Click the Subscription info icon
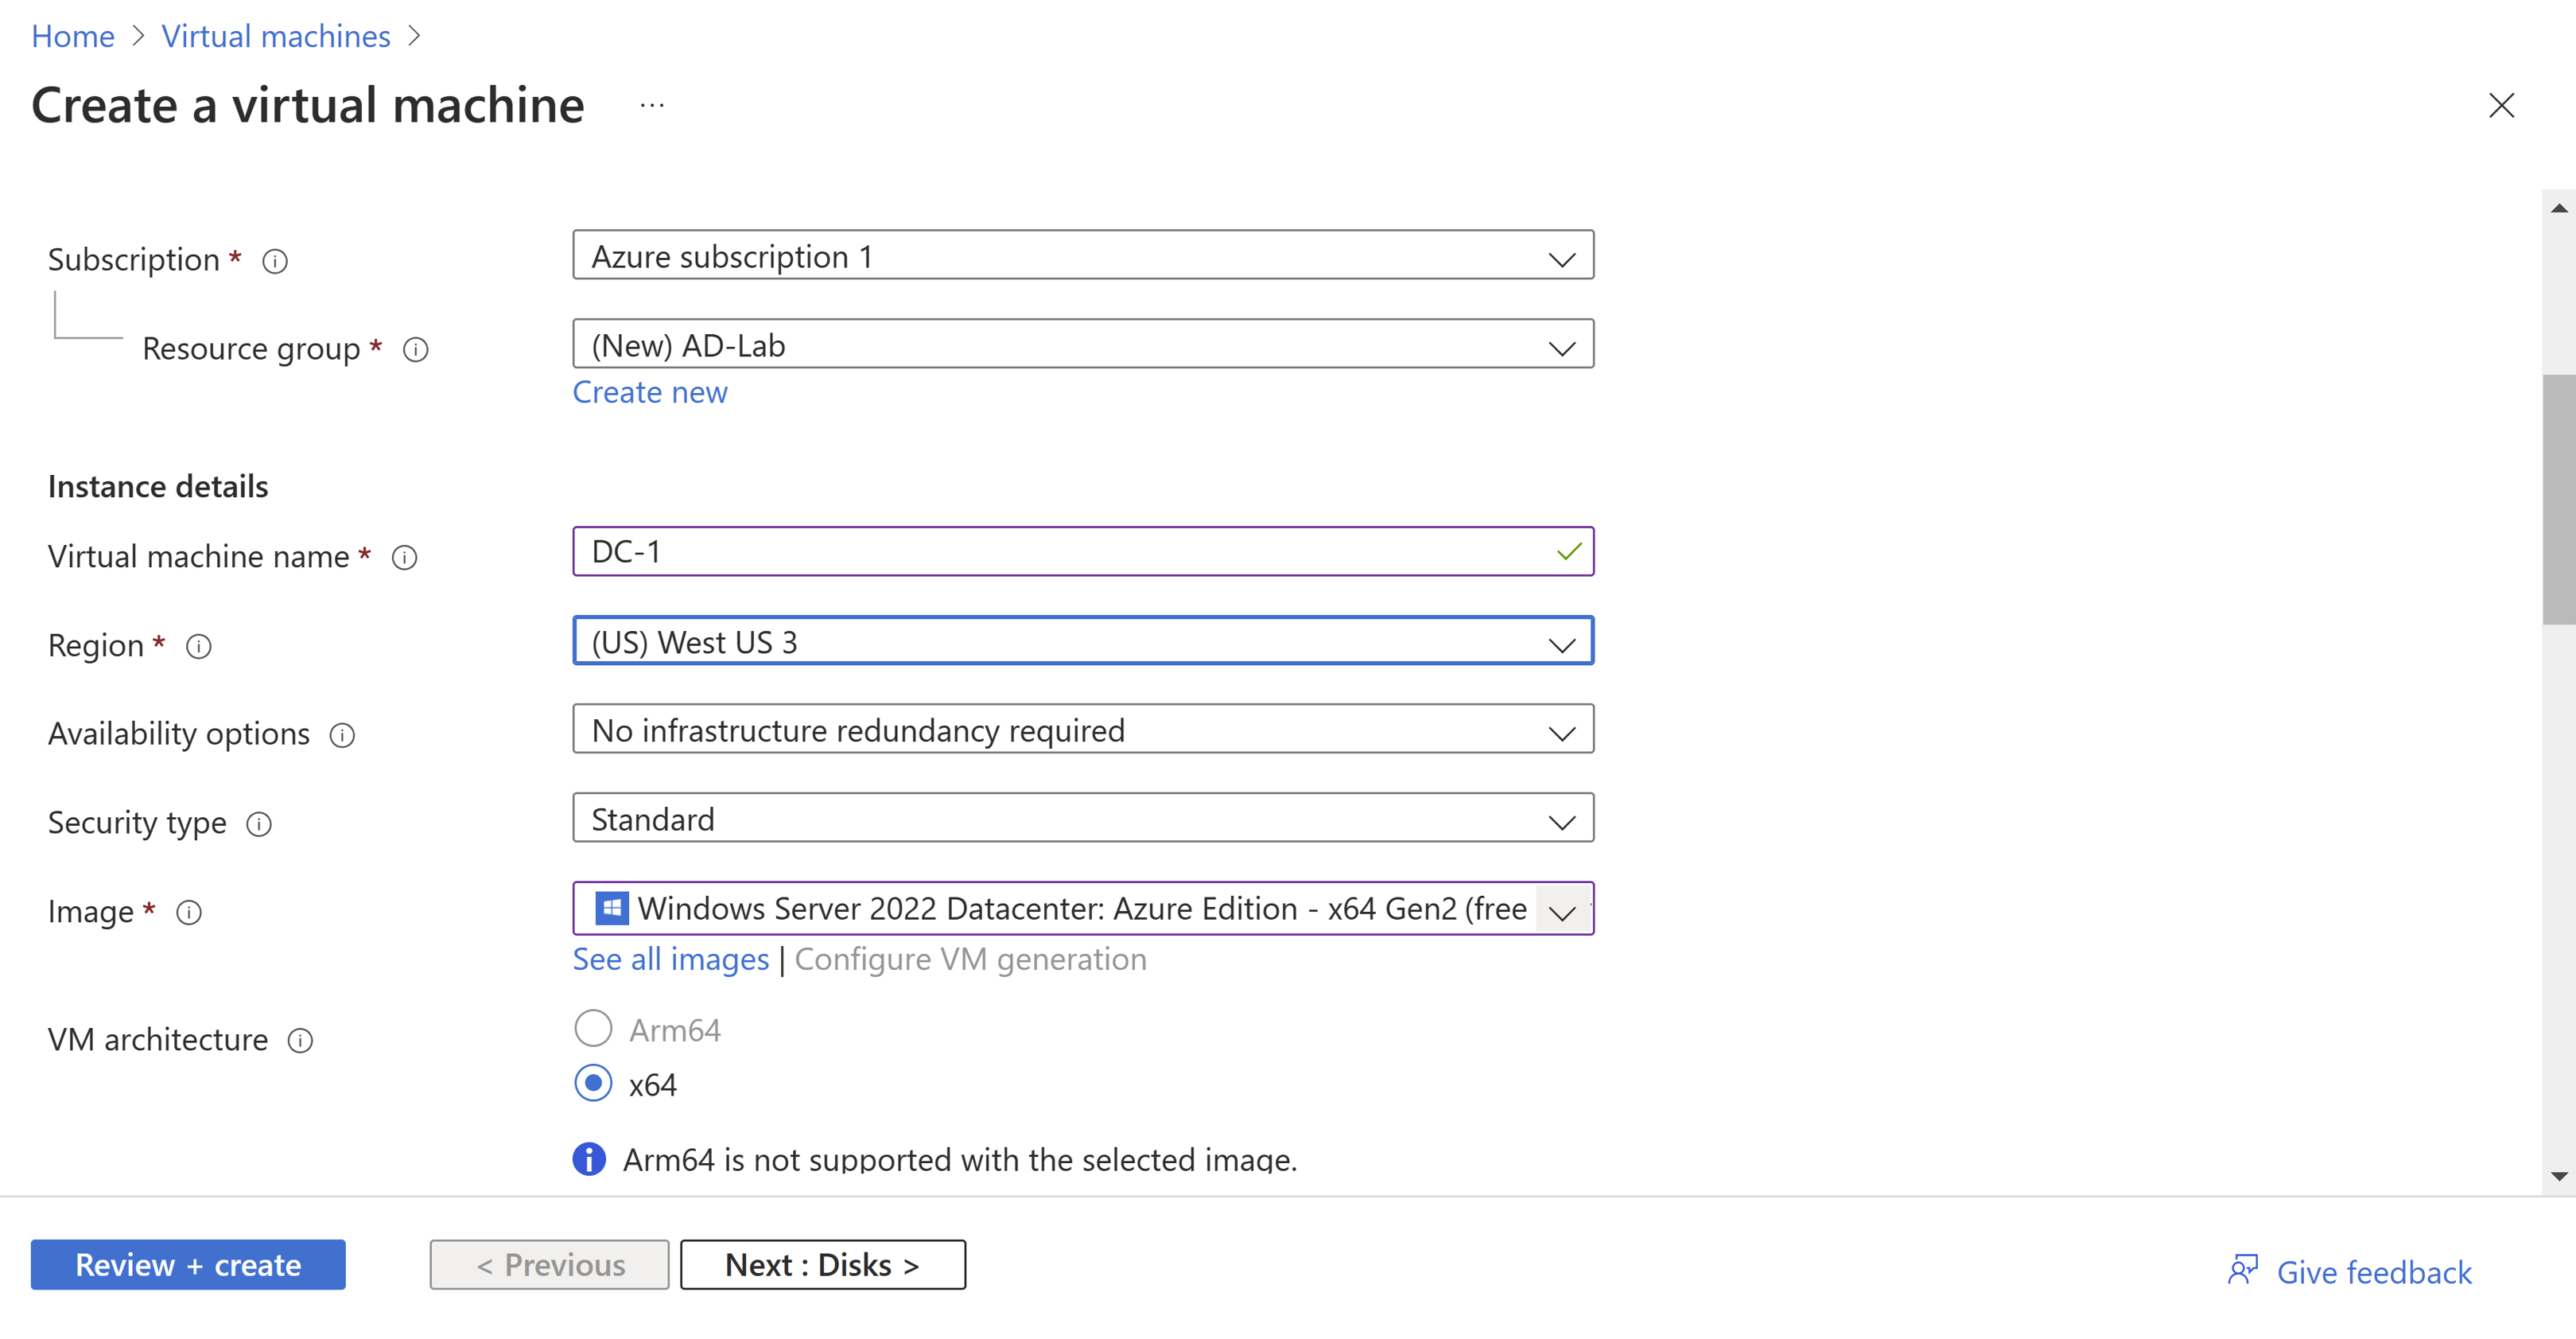Image resolution: width=2576 pixels, height=1339 pixels. [x=274, y=261]
